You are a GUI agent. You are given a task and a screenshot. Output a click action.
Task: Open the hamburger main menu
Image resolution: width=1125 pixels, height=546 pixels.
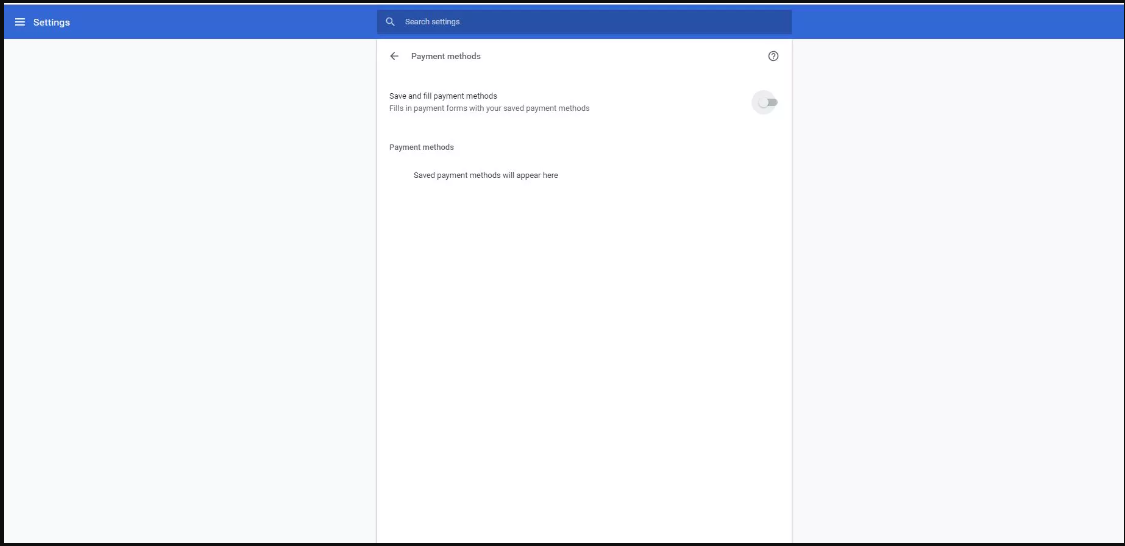coord(20,22)
